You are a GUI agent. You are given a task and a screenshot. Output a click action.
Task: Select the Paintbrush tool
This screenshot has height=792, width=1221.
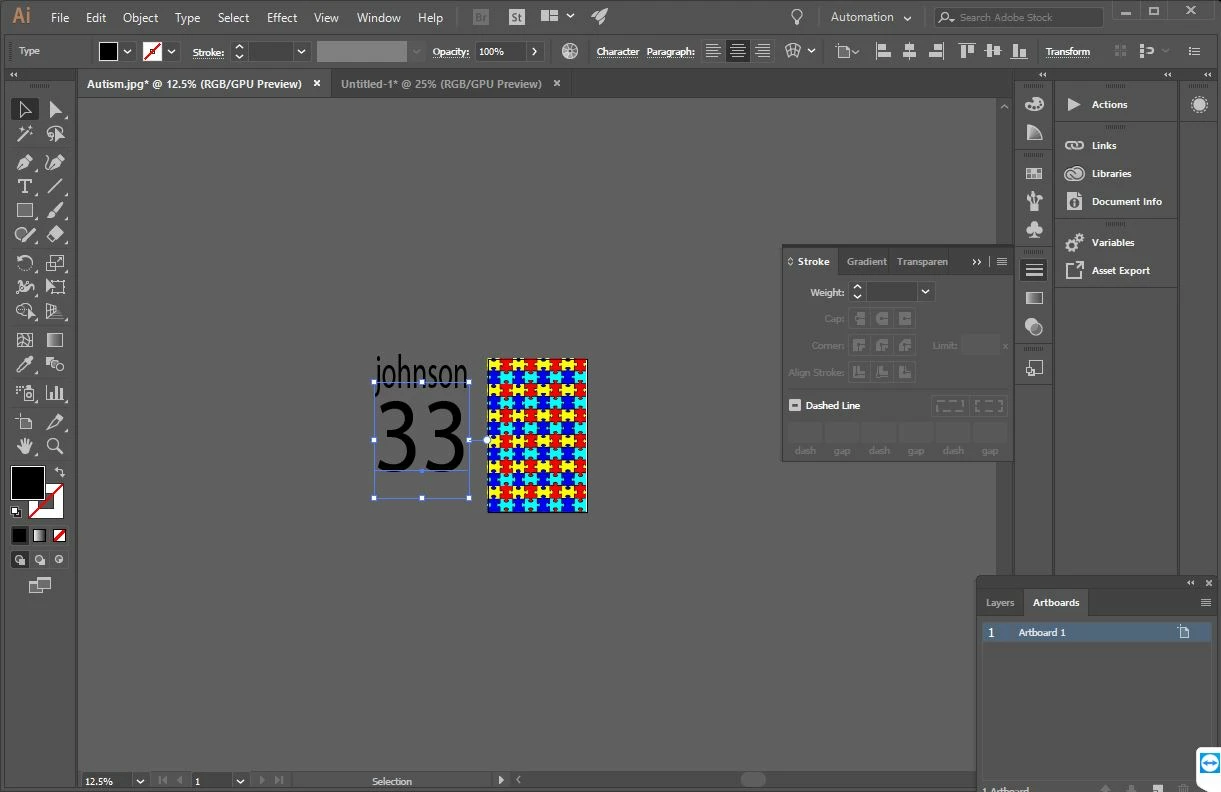tap(56, 210)
